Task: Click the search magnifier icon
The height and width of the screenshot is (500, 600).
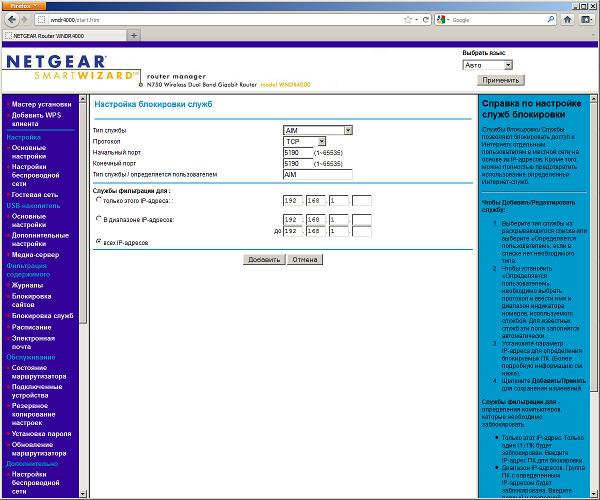Action: [x=551, y=19]
